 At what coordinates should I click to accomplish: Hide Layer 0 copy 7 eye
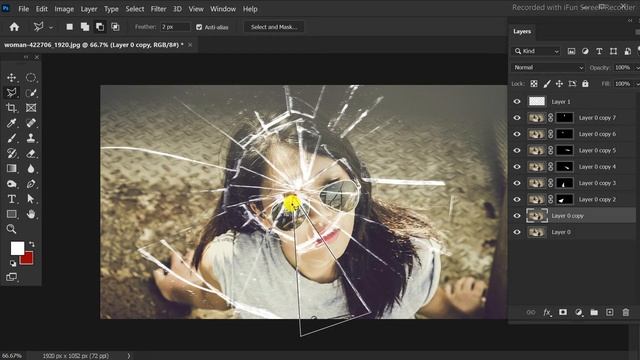click(517, 118)
